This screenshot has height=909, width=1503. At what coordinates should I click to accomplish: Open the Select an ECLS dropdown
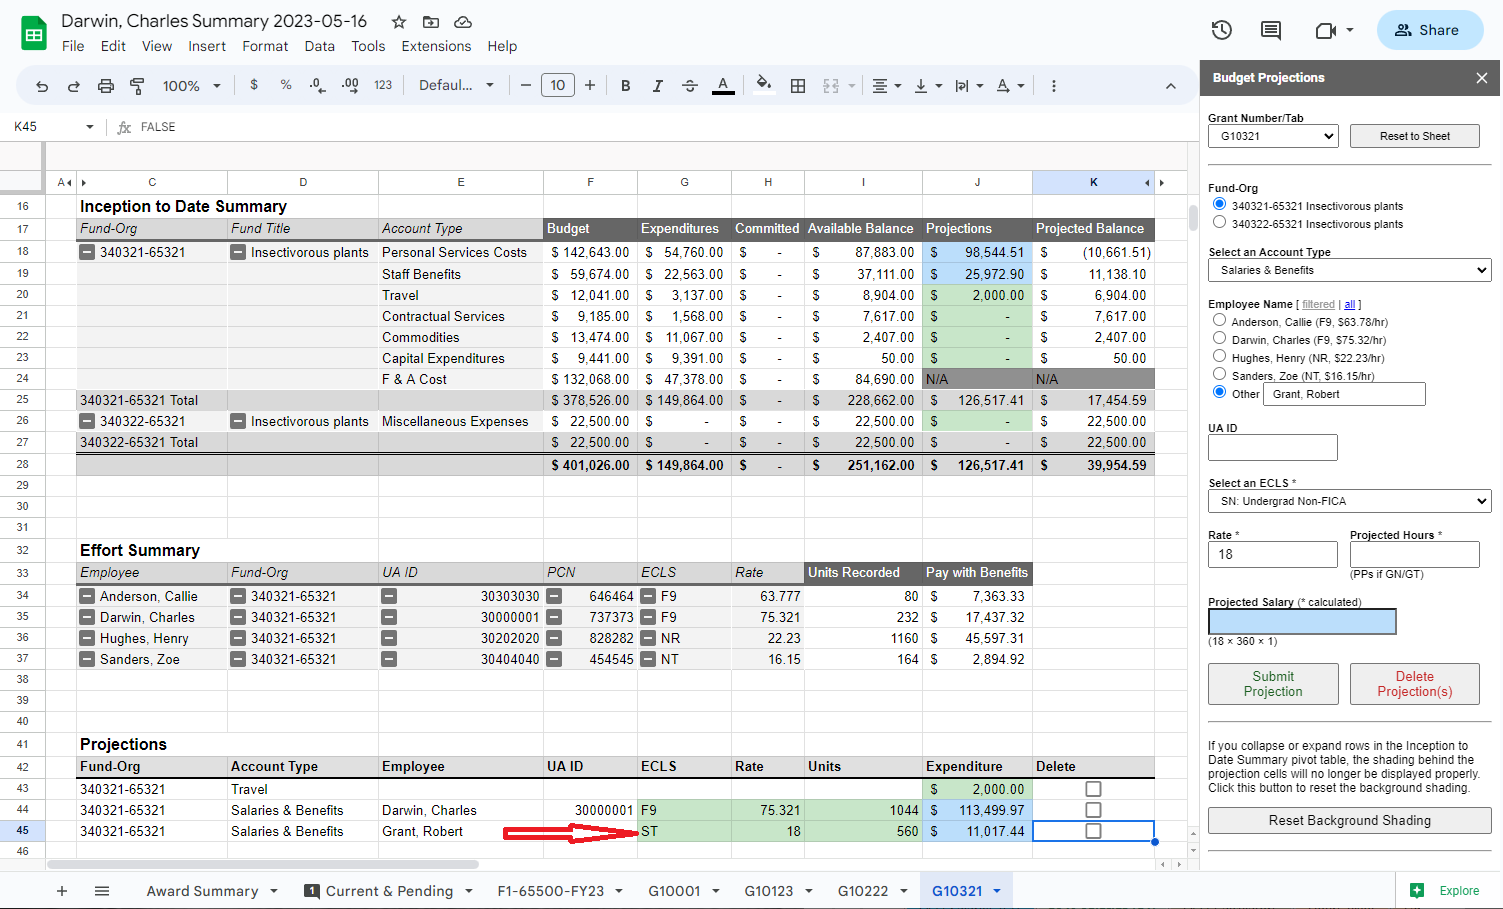click(1349, 501)
